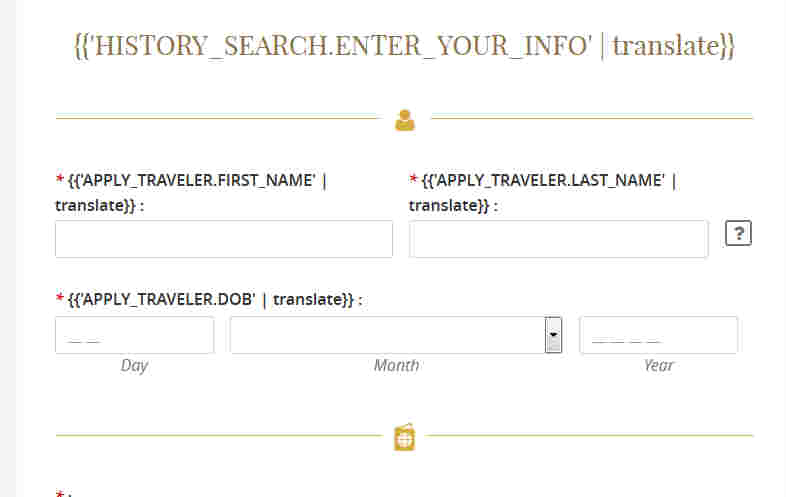Click the red asterisk before DOB label

click(x=60, y=298)
